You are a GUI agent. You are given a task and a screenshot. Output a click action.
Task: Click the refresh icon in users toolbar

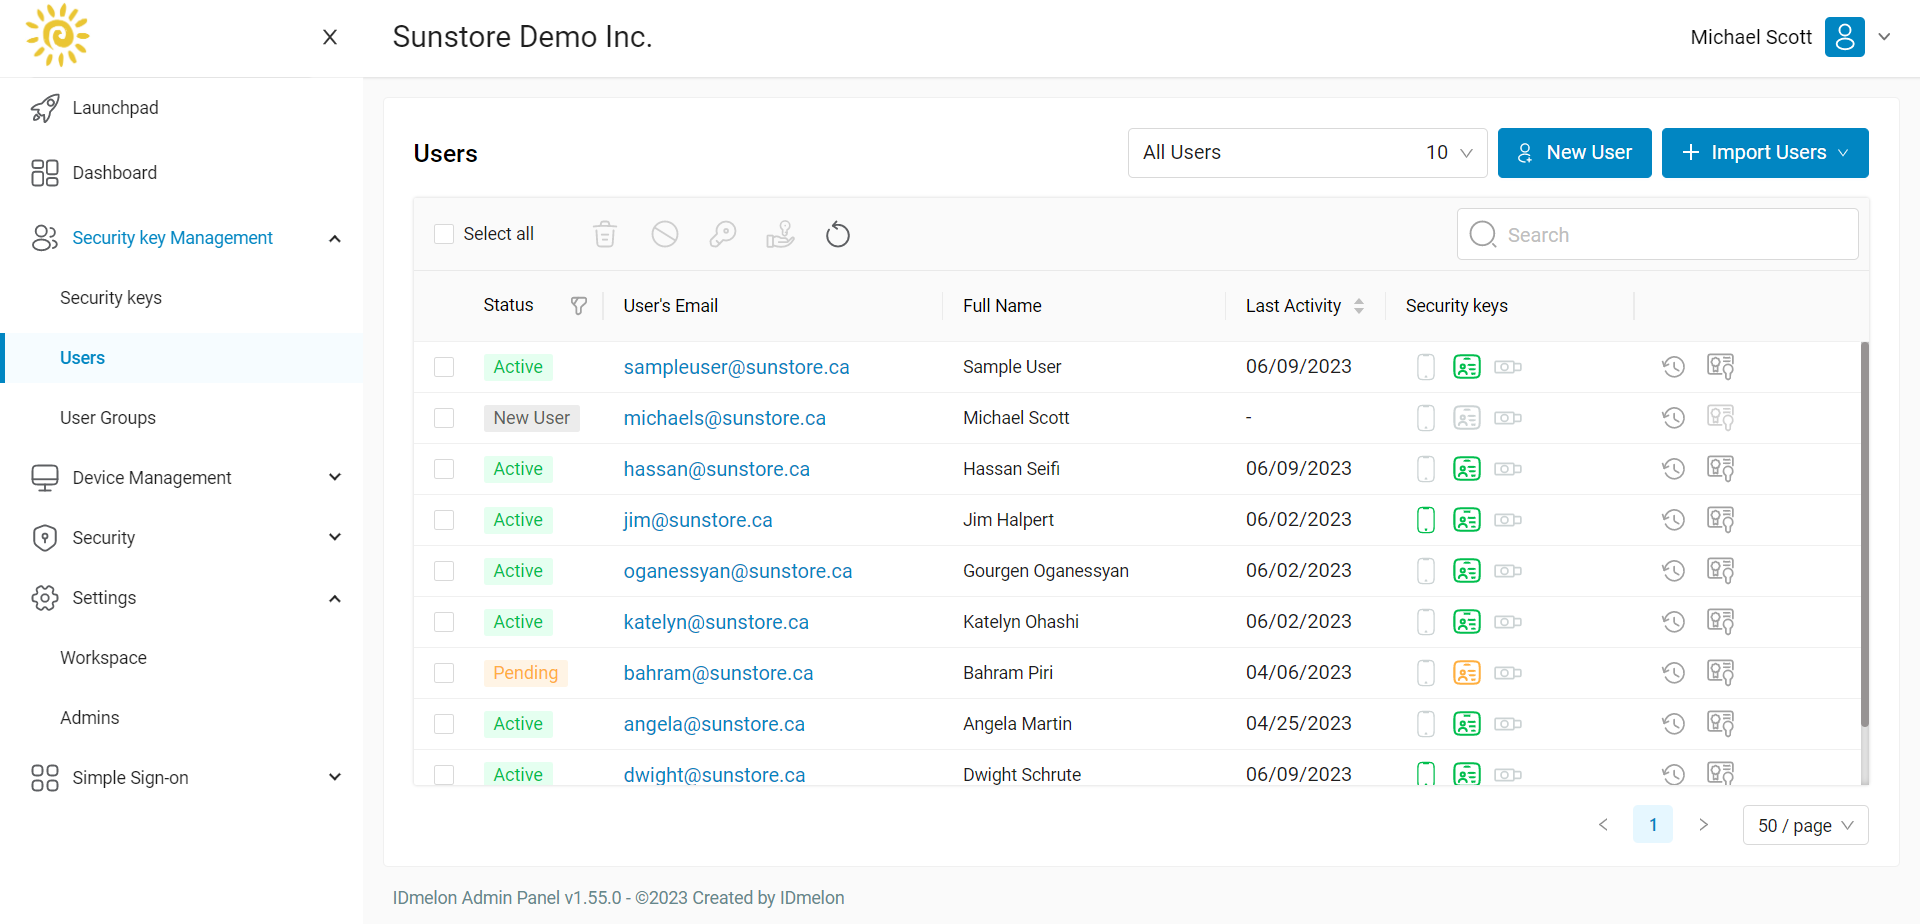click(838, 235)
